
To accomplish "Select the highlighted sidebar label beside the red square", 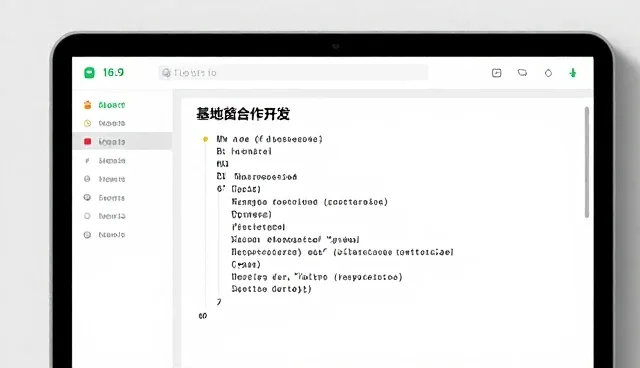I will [111, 142].
